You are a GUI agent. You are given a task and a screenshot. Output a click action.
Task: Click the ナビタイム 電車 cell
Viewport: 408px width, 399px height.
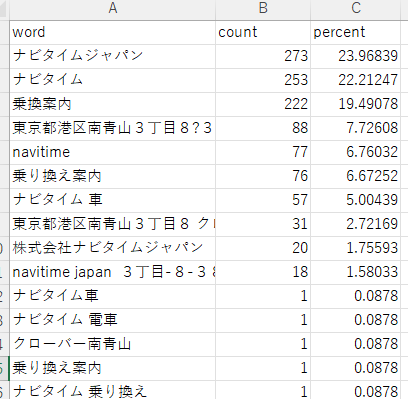click(x=113, y=320)
